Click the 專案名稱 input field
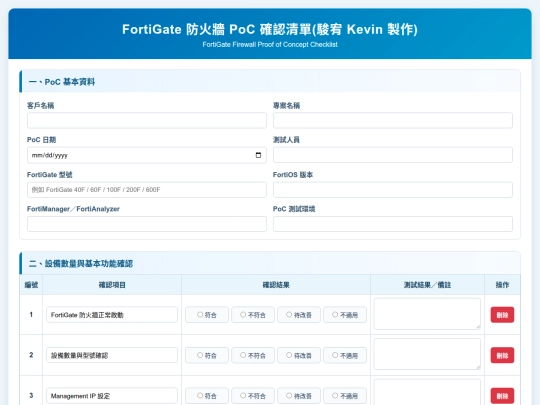 tap(393, 121)
